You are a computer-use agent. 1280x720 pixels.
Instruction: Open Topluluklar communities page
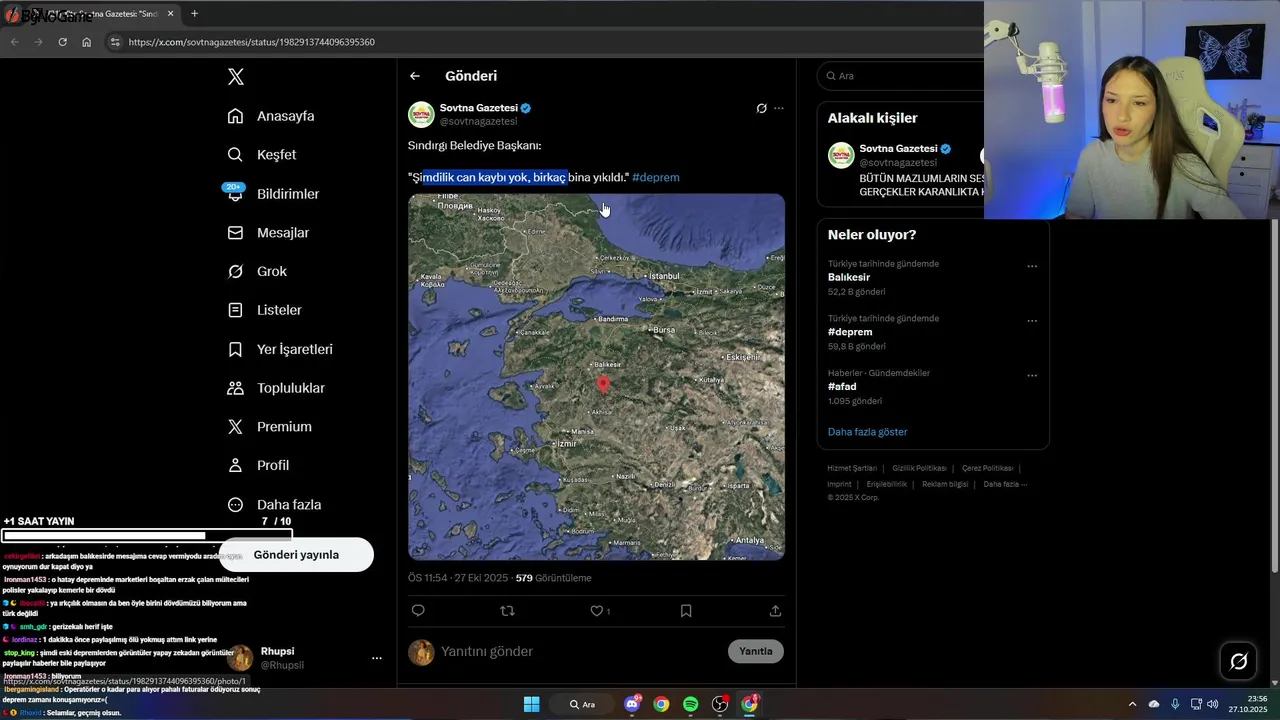click(x=276, y=388)
